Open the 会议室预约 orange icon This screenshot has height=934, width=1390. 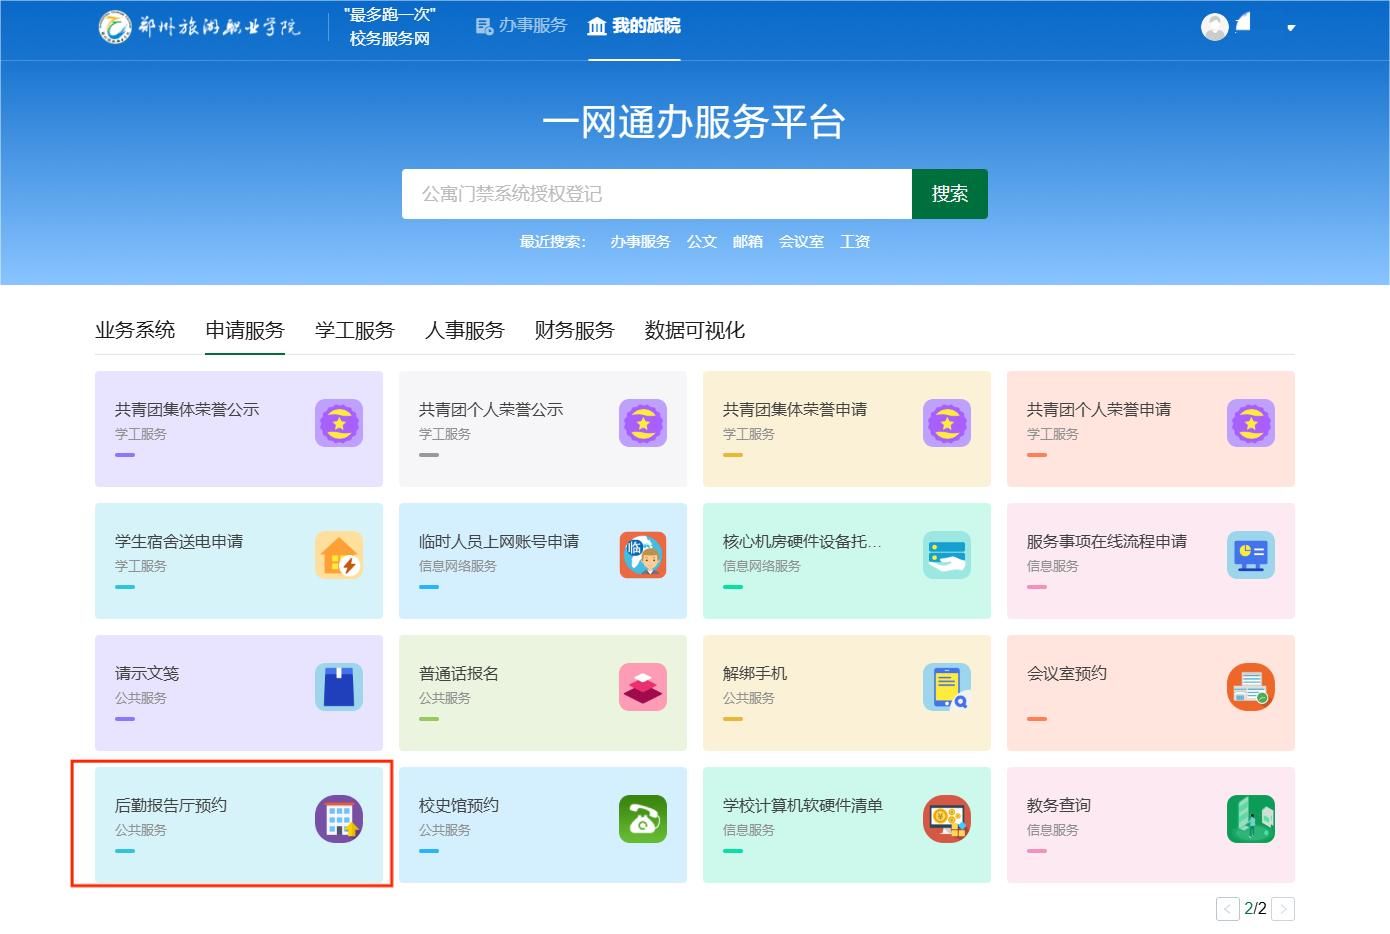(x=1250, y=687)
